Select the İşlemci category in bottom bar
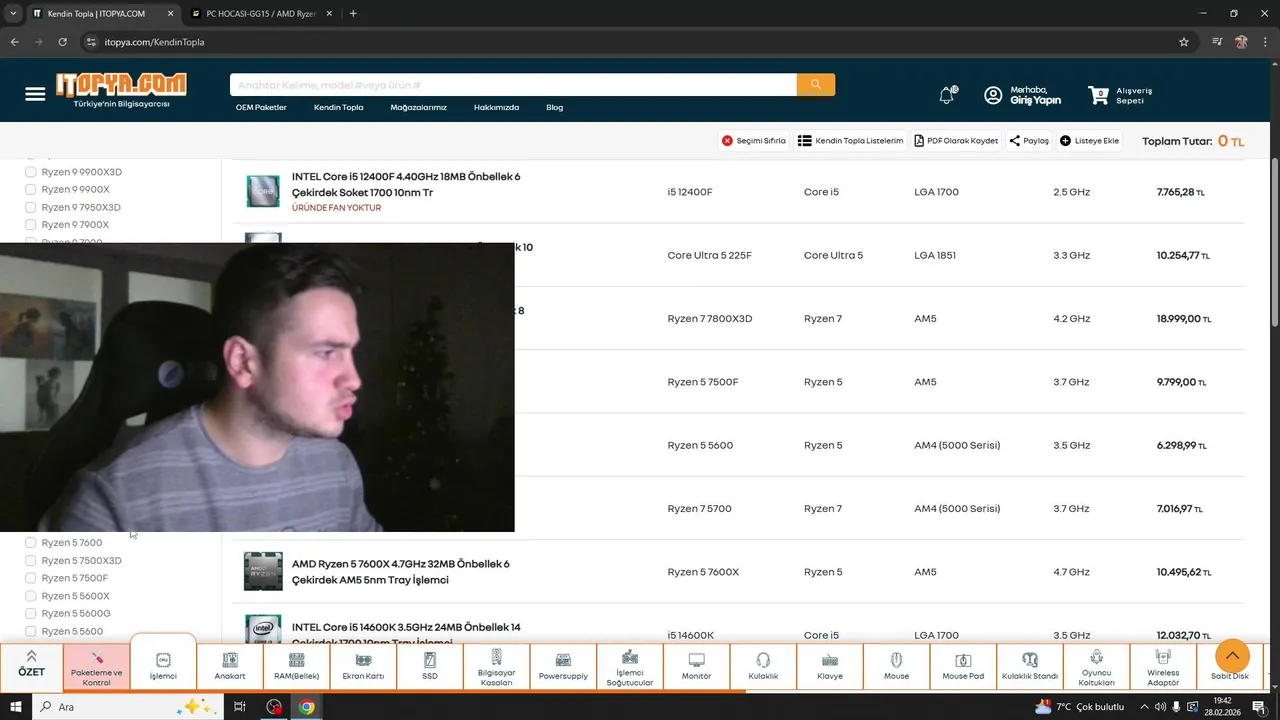The width and height of the screenshot is (1280, 720). point(163,666)
